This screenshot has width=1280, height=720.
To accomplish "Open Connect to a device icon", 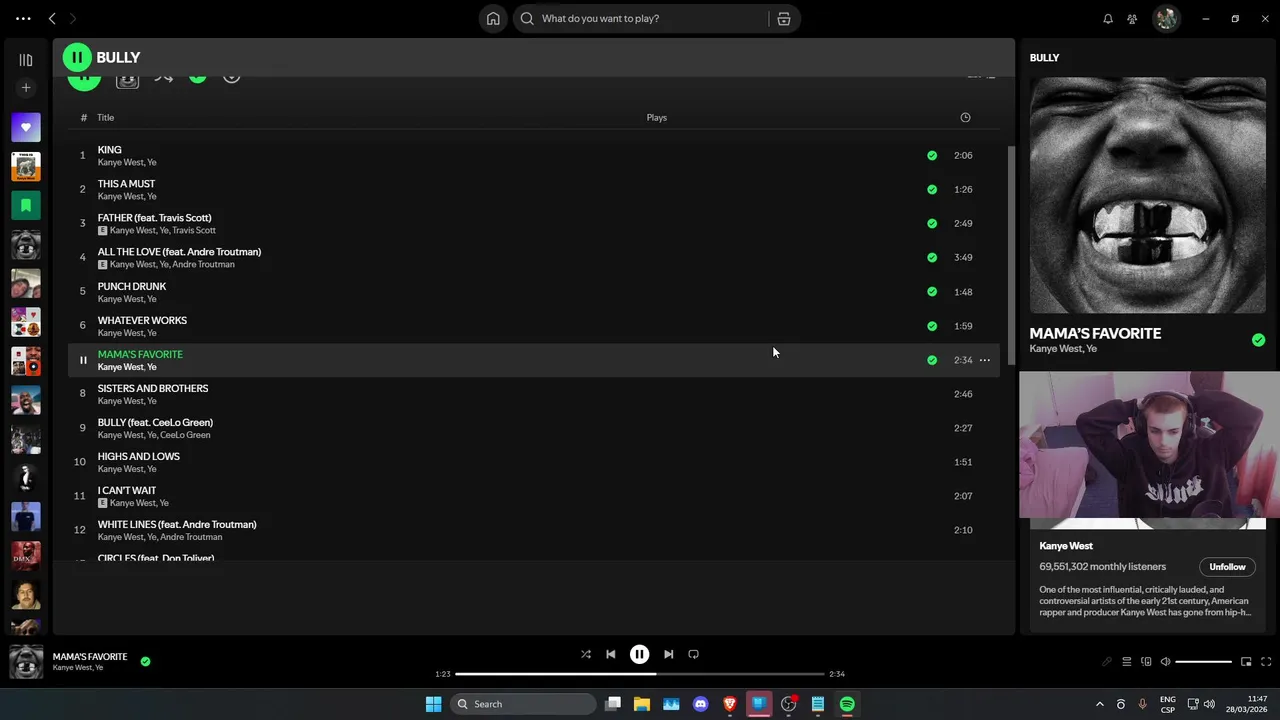I will 1146,662.
